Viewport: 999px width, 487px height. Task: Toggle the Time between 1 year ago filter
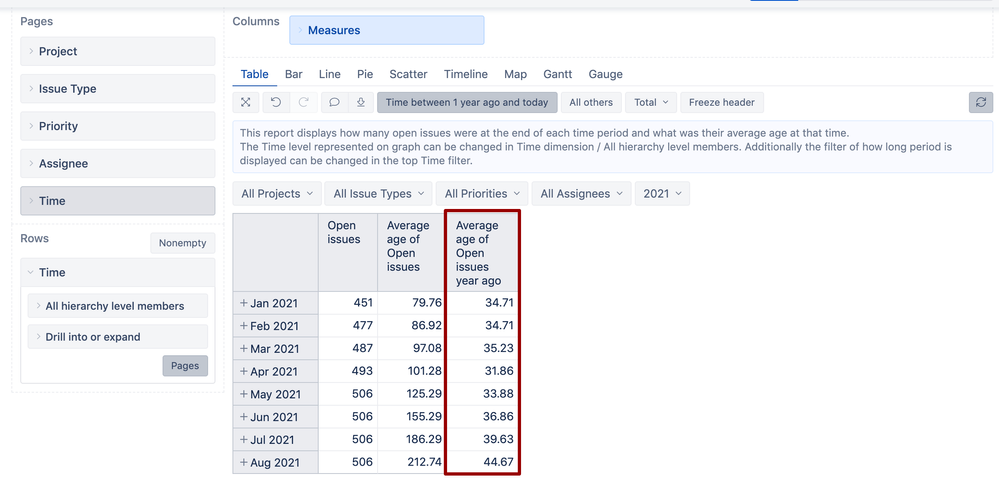[x=467, y=102]
